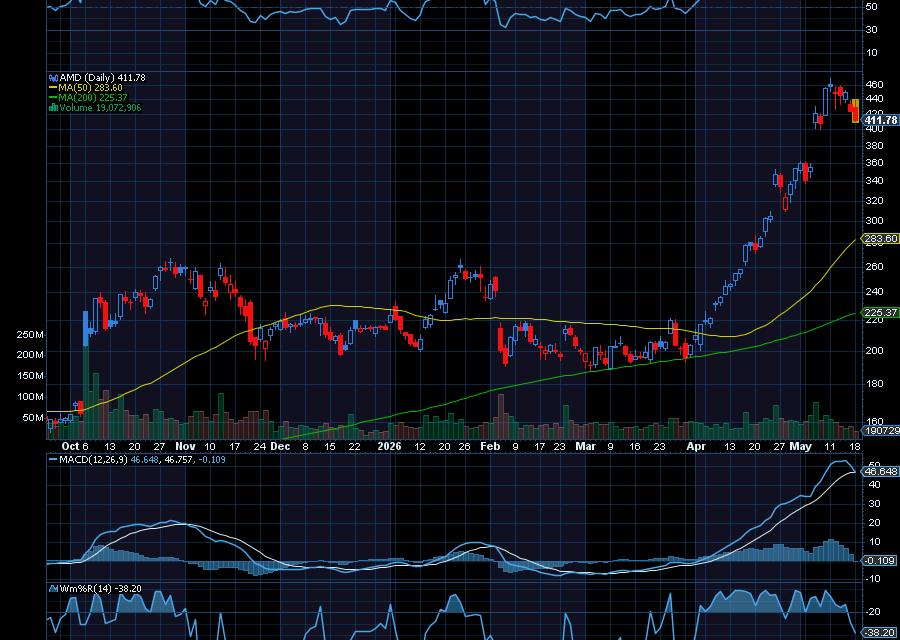900x640 pixels.
Task: Click the Dec date label
Action: [280, 447]
